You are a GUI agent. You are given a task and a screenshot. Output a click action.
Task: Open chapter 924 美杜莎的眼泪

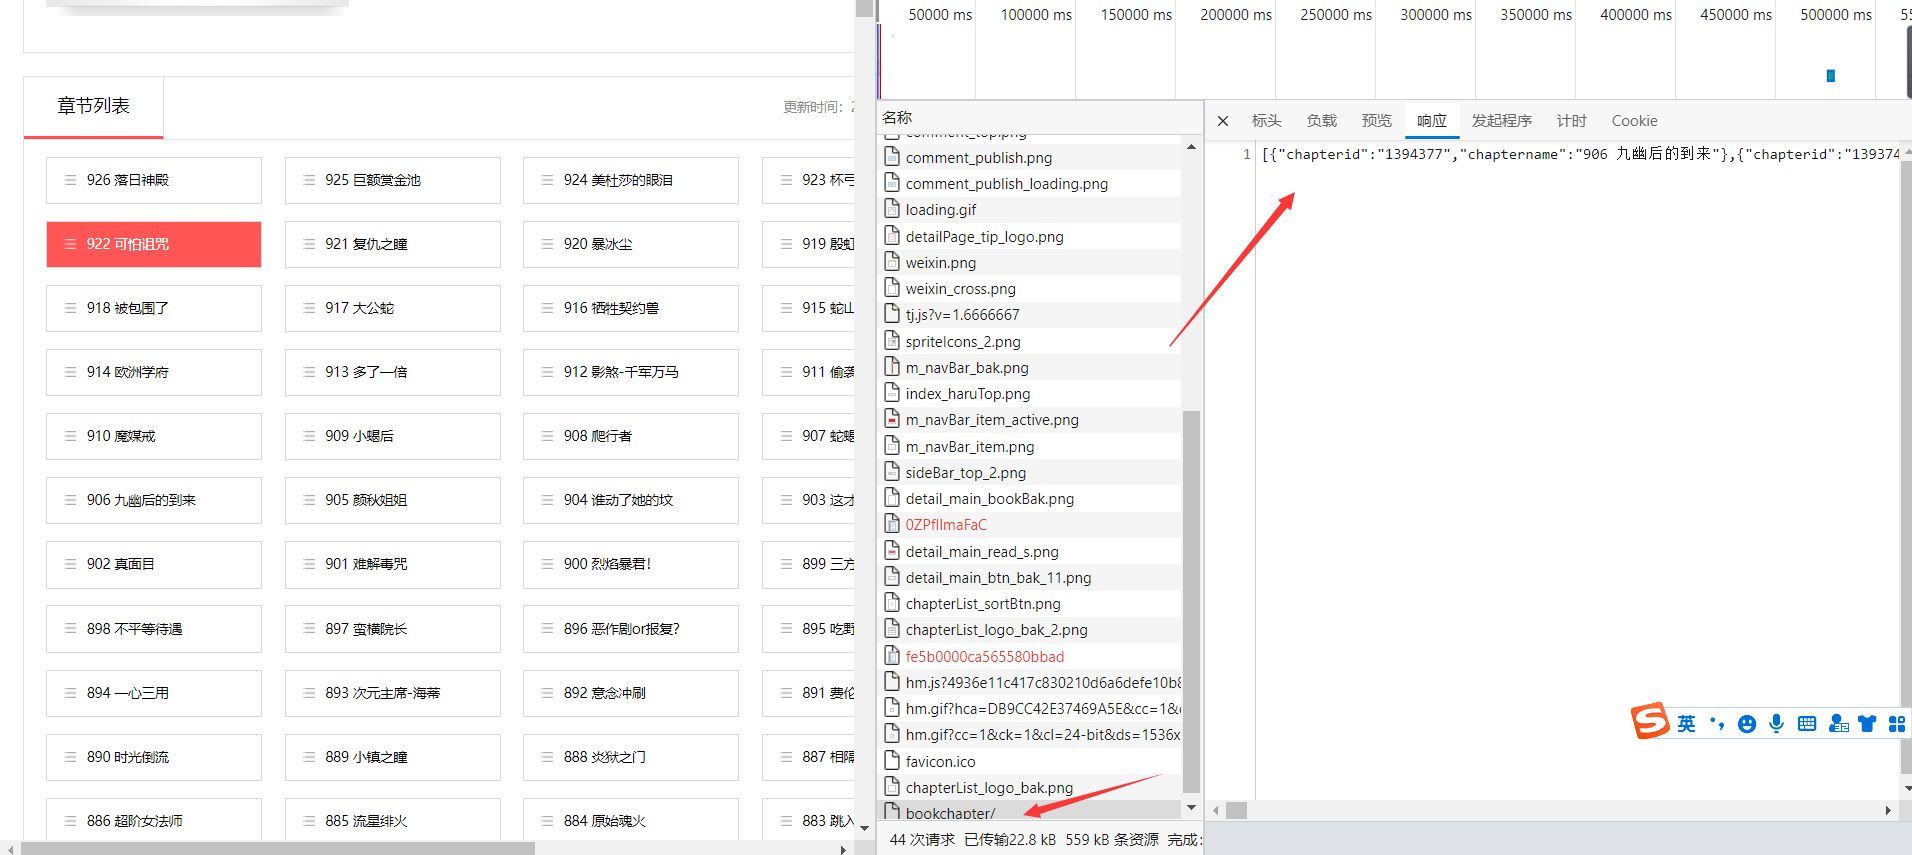631,180
